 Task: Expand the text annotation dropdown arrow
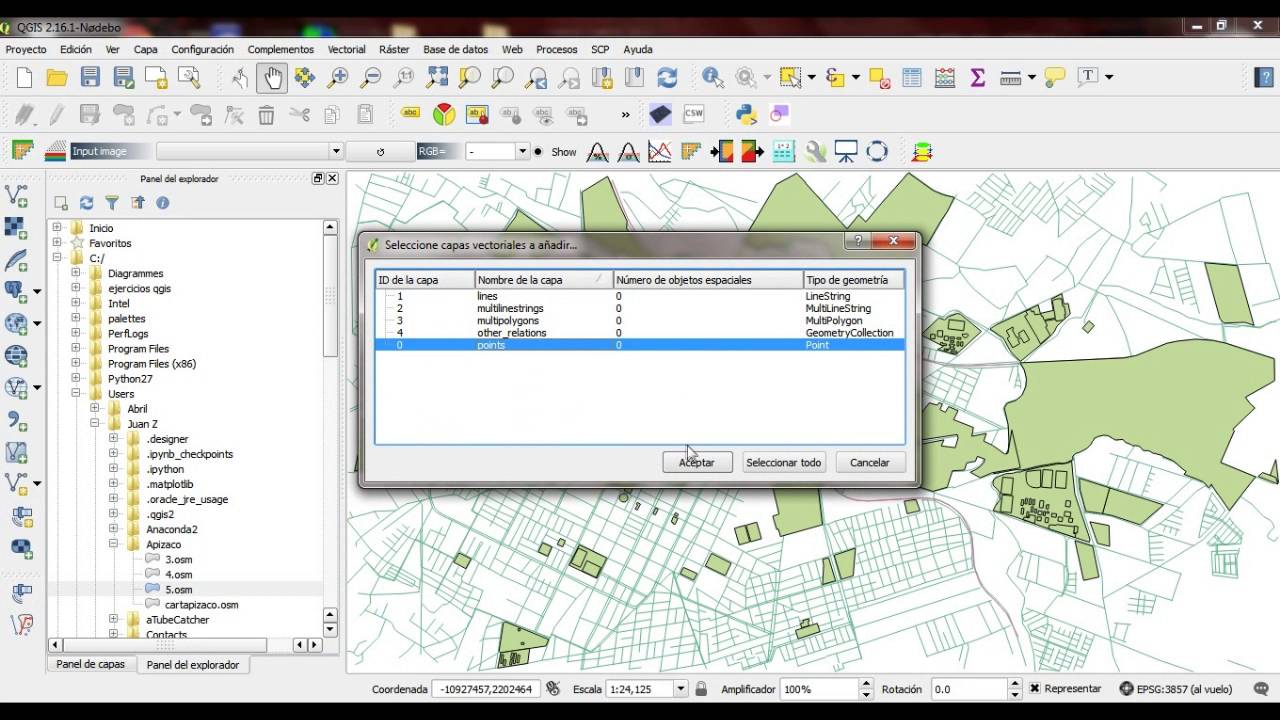[x=1109, y=77]
